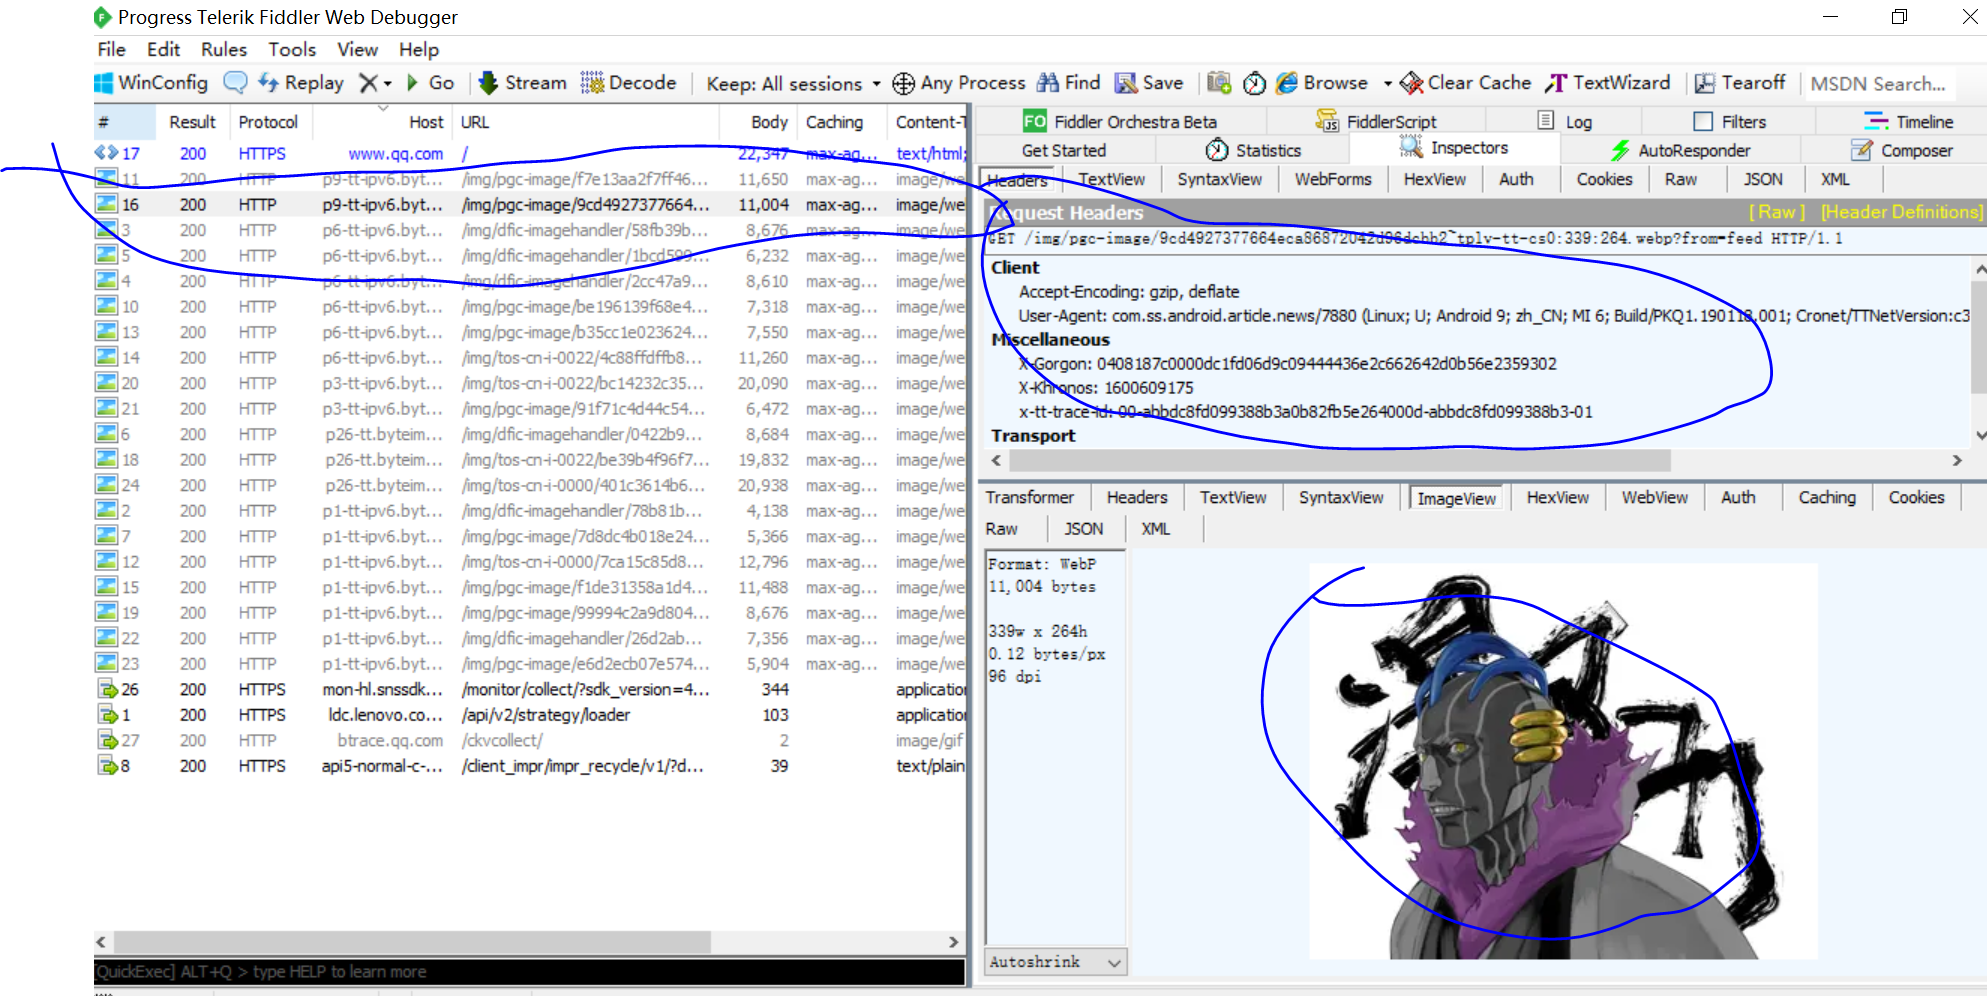Click the session list horizontal scrollbar
Image resolution: width=1987 pixels, height=996 pixels.
click(x=412, y=942)
